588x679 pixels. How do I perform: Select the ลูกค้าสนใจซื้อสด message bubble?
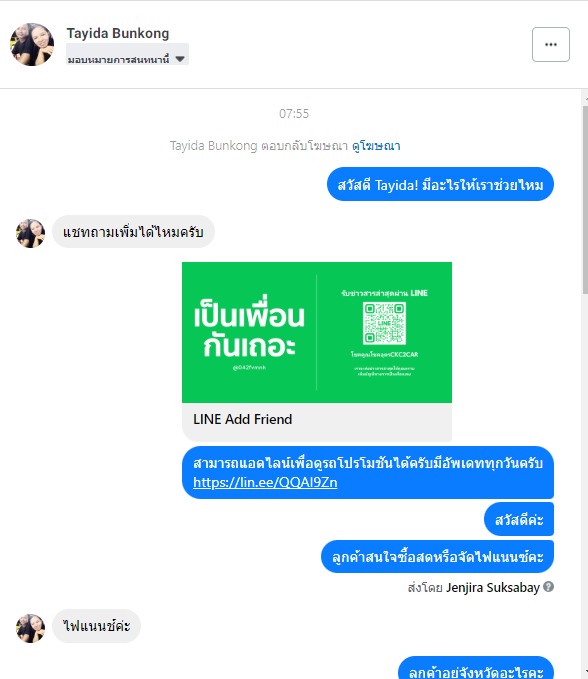[x=437, y=556]
